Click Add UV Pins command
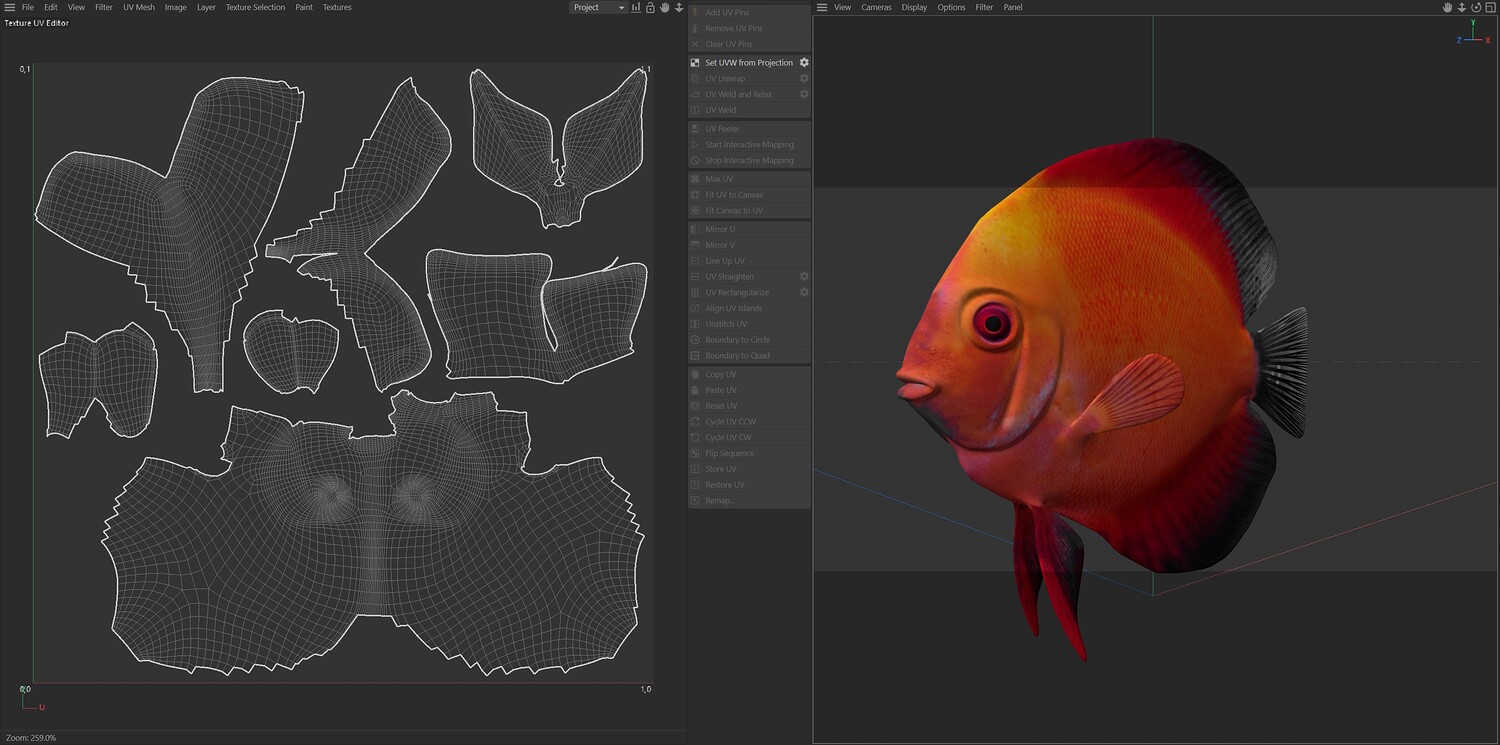This screenshot has width=1500, height=745. point(749,12)
